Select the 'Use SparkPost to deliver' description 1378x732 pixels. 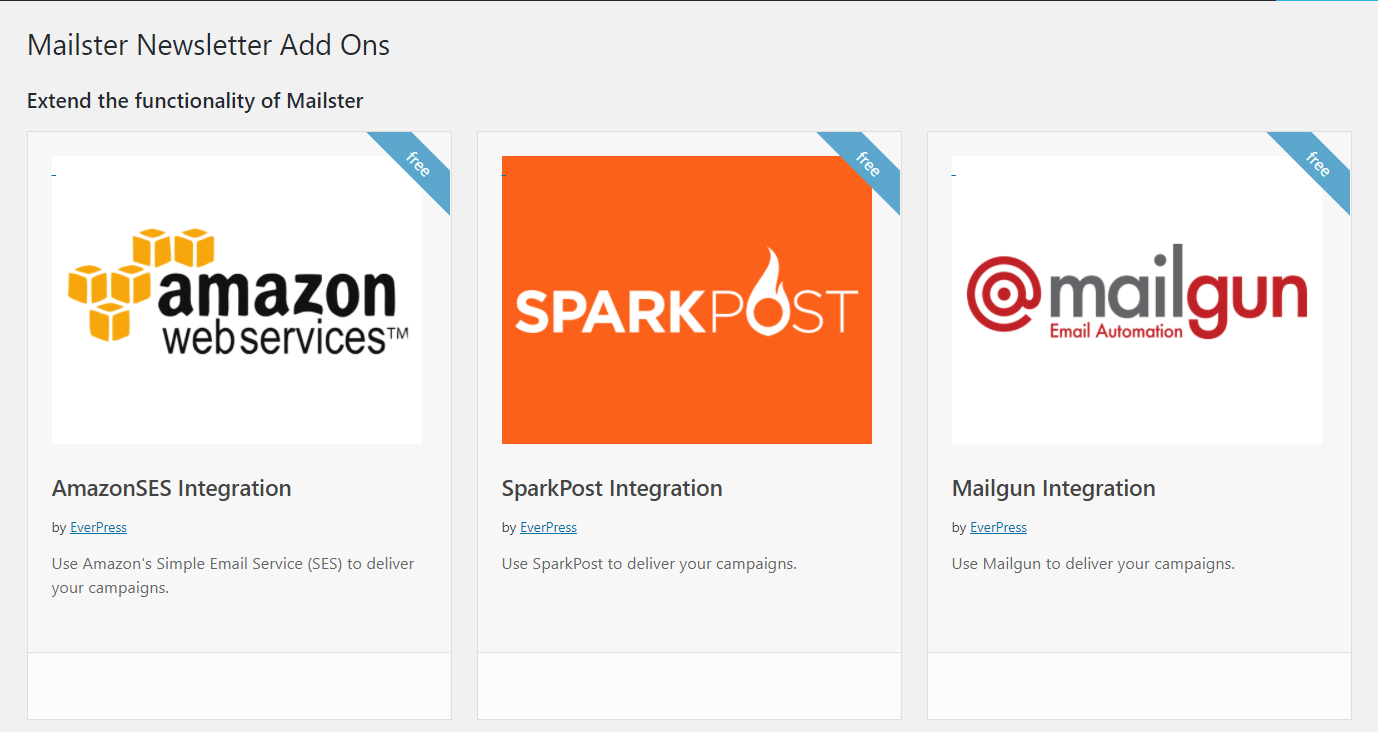point(649,564)
